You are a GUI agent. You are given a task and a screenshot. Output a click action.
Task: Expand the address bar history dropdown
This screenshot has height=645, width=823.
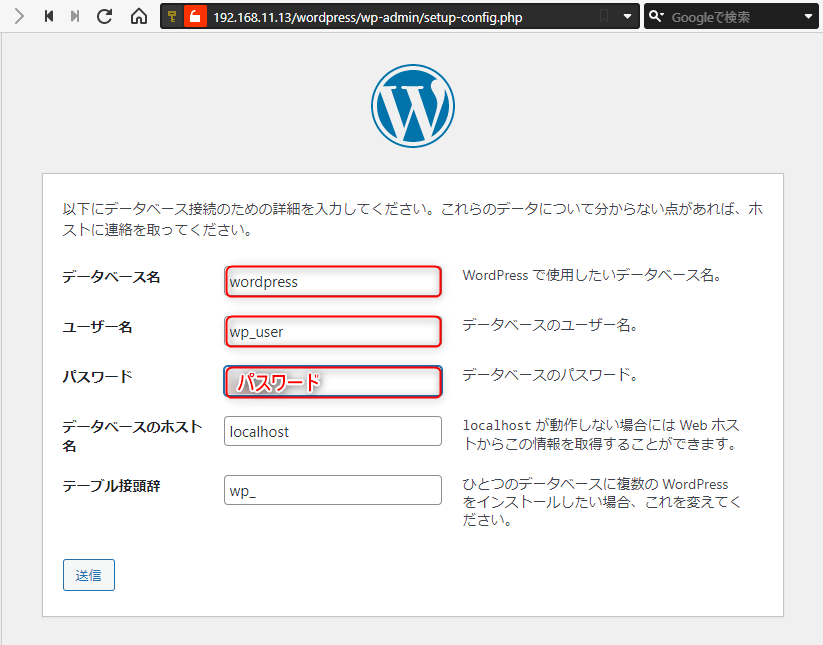(x=627, y=17)
